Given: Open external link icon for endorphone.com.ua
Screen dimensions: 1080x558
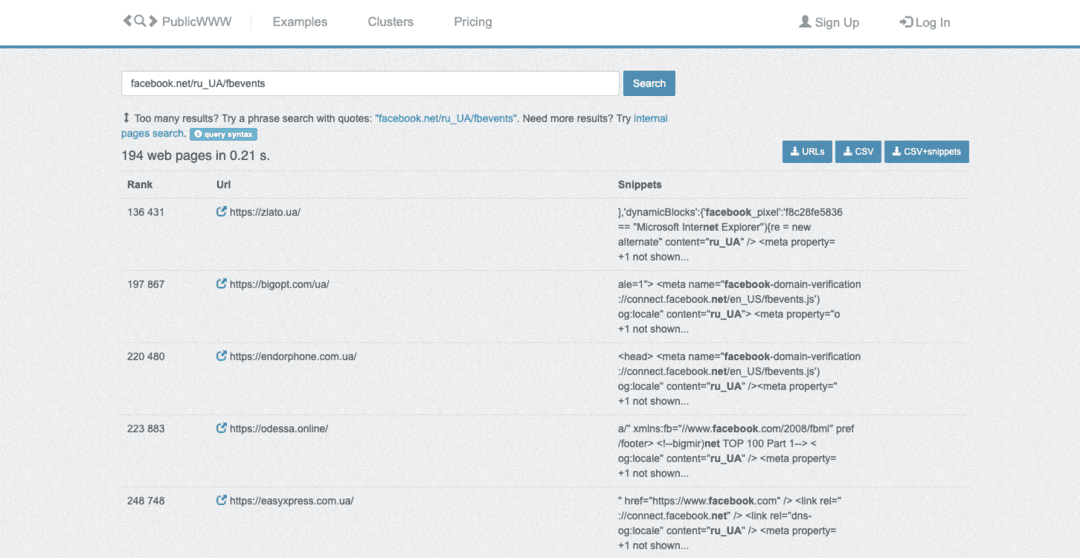Looking at the screenshot, I should click(x=222, y=356).
